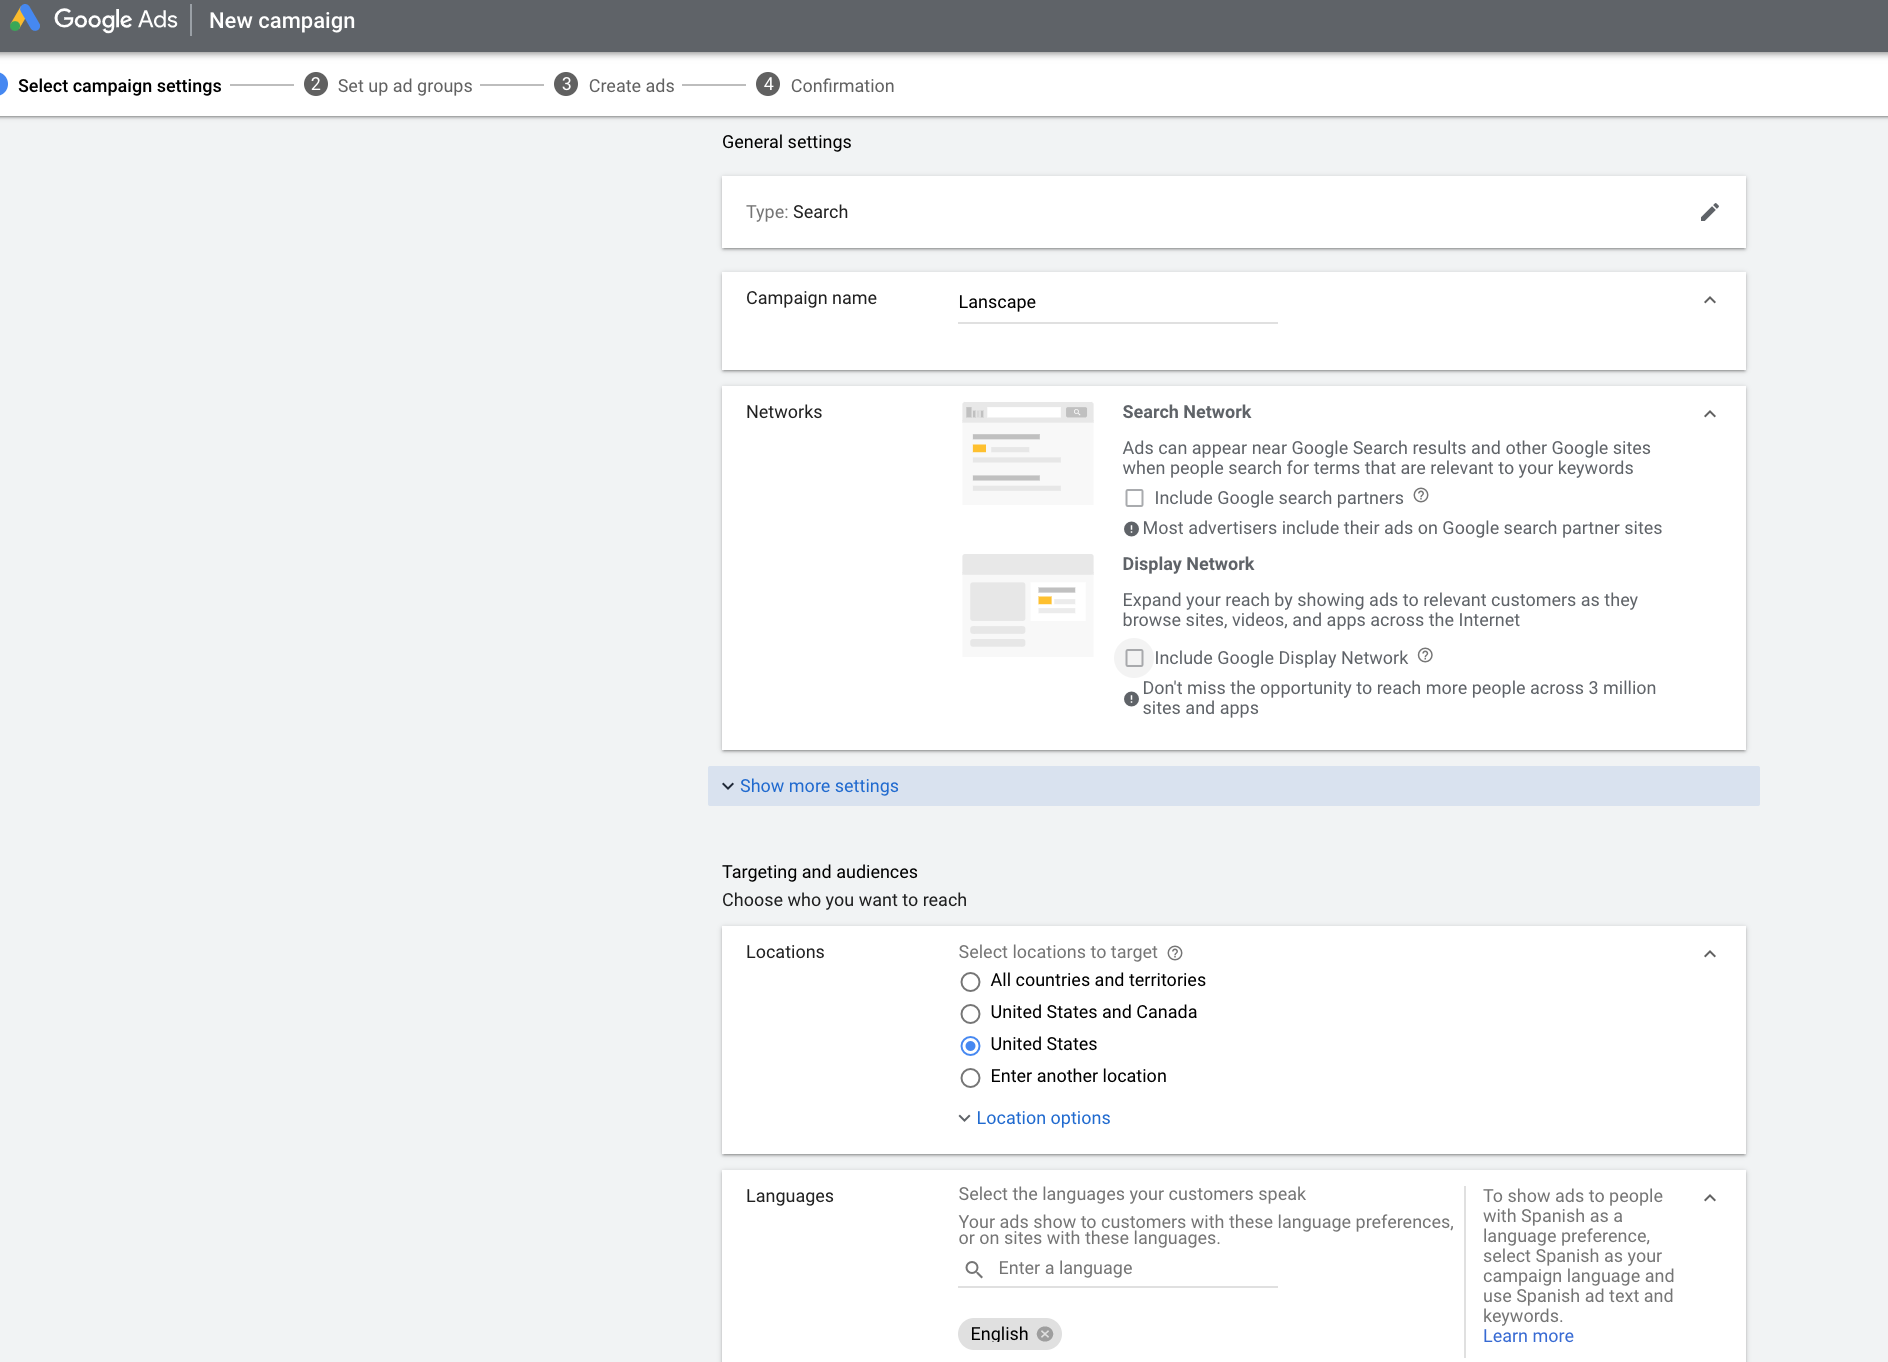Select All countries and territories option
The width and height of the screenshot is (1888, 1362).
970,981
